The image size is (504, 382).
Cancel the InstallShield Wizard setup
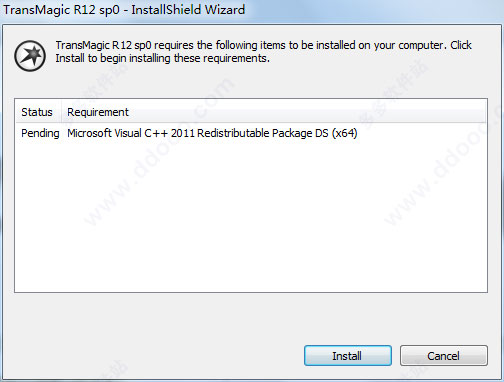[444, 356]
